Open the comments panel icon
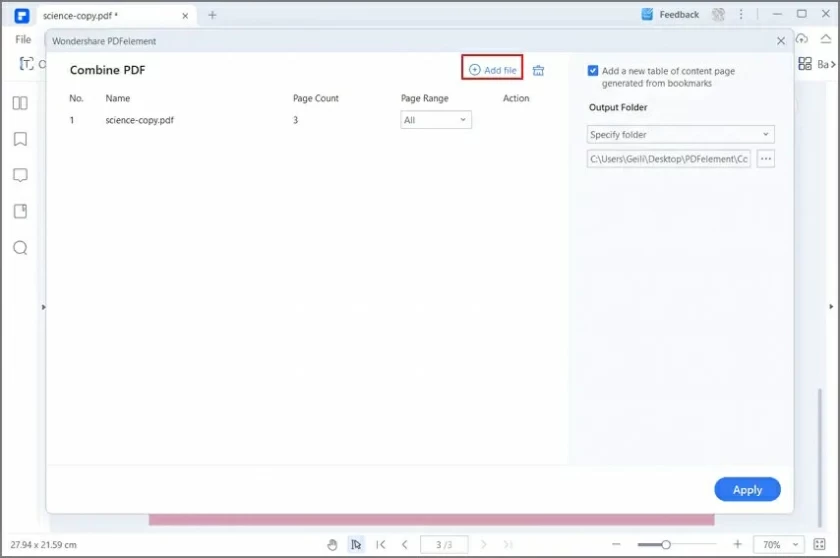 coord(20,175)
